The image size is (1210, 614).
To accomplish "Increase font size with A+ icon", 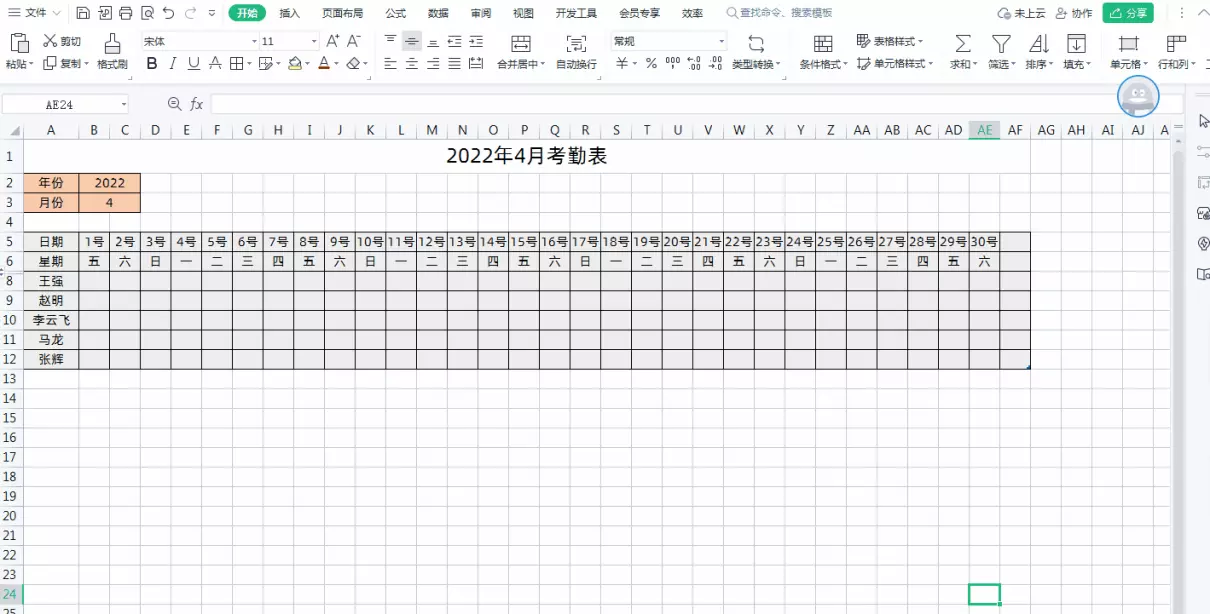I will tap(333, 41).
